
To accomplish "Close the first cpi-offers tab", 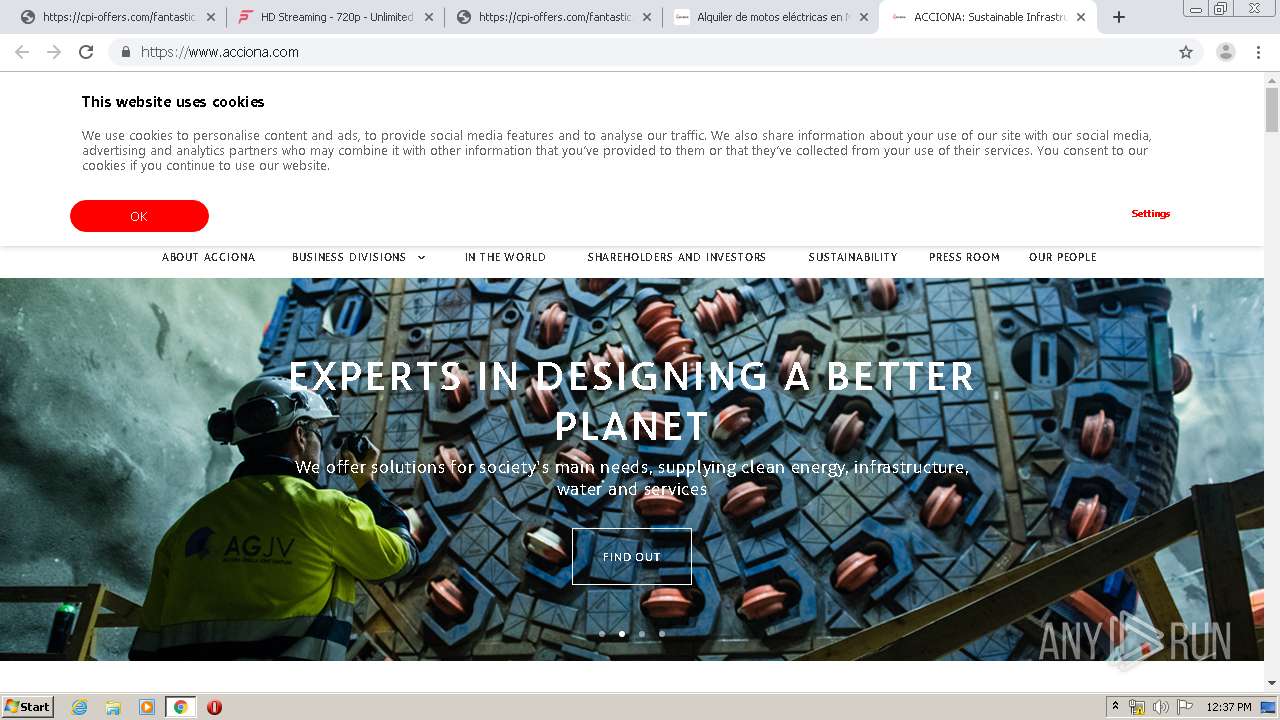I will [x=210, y=17].
